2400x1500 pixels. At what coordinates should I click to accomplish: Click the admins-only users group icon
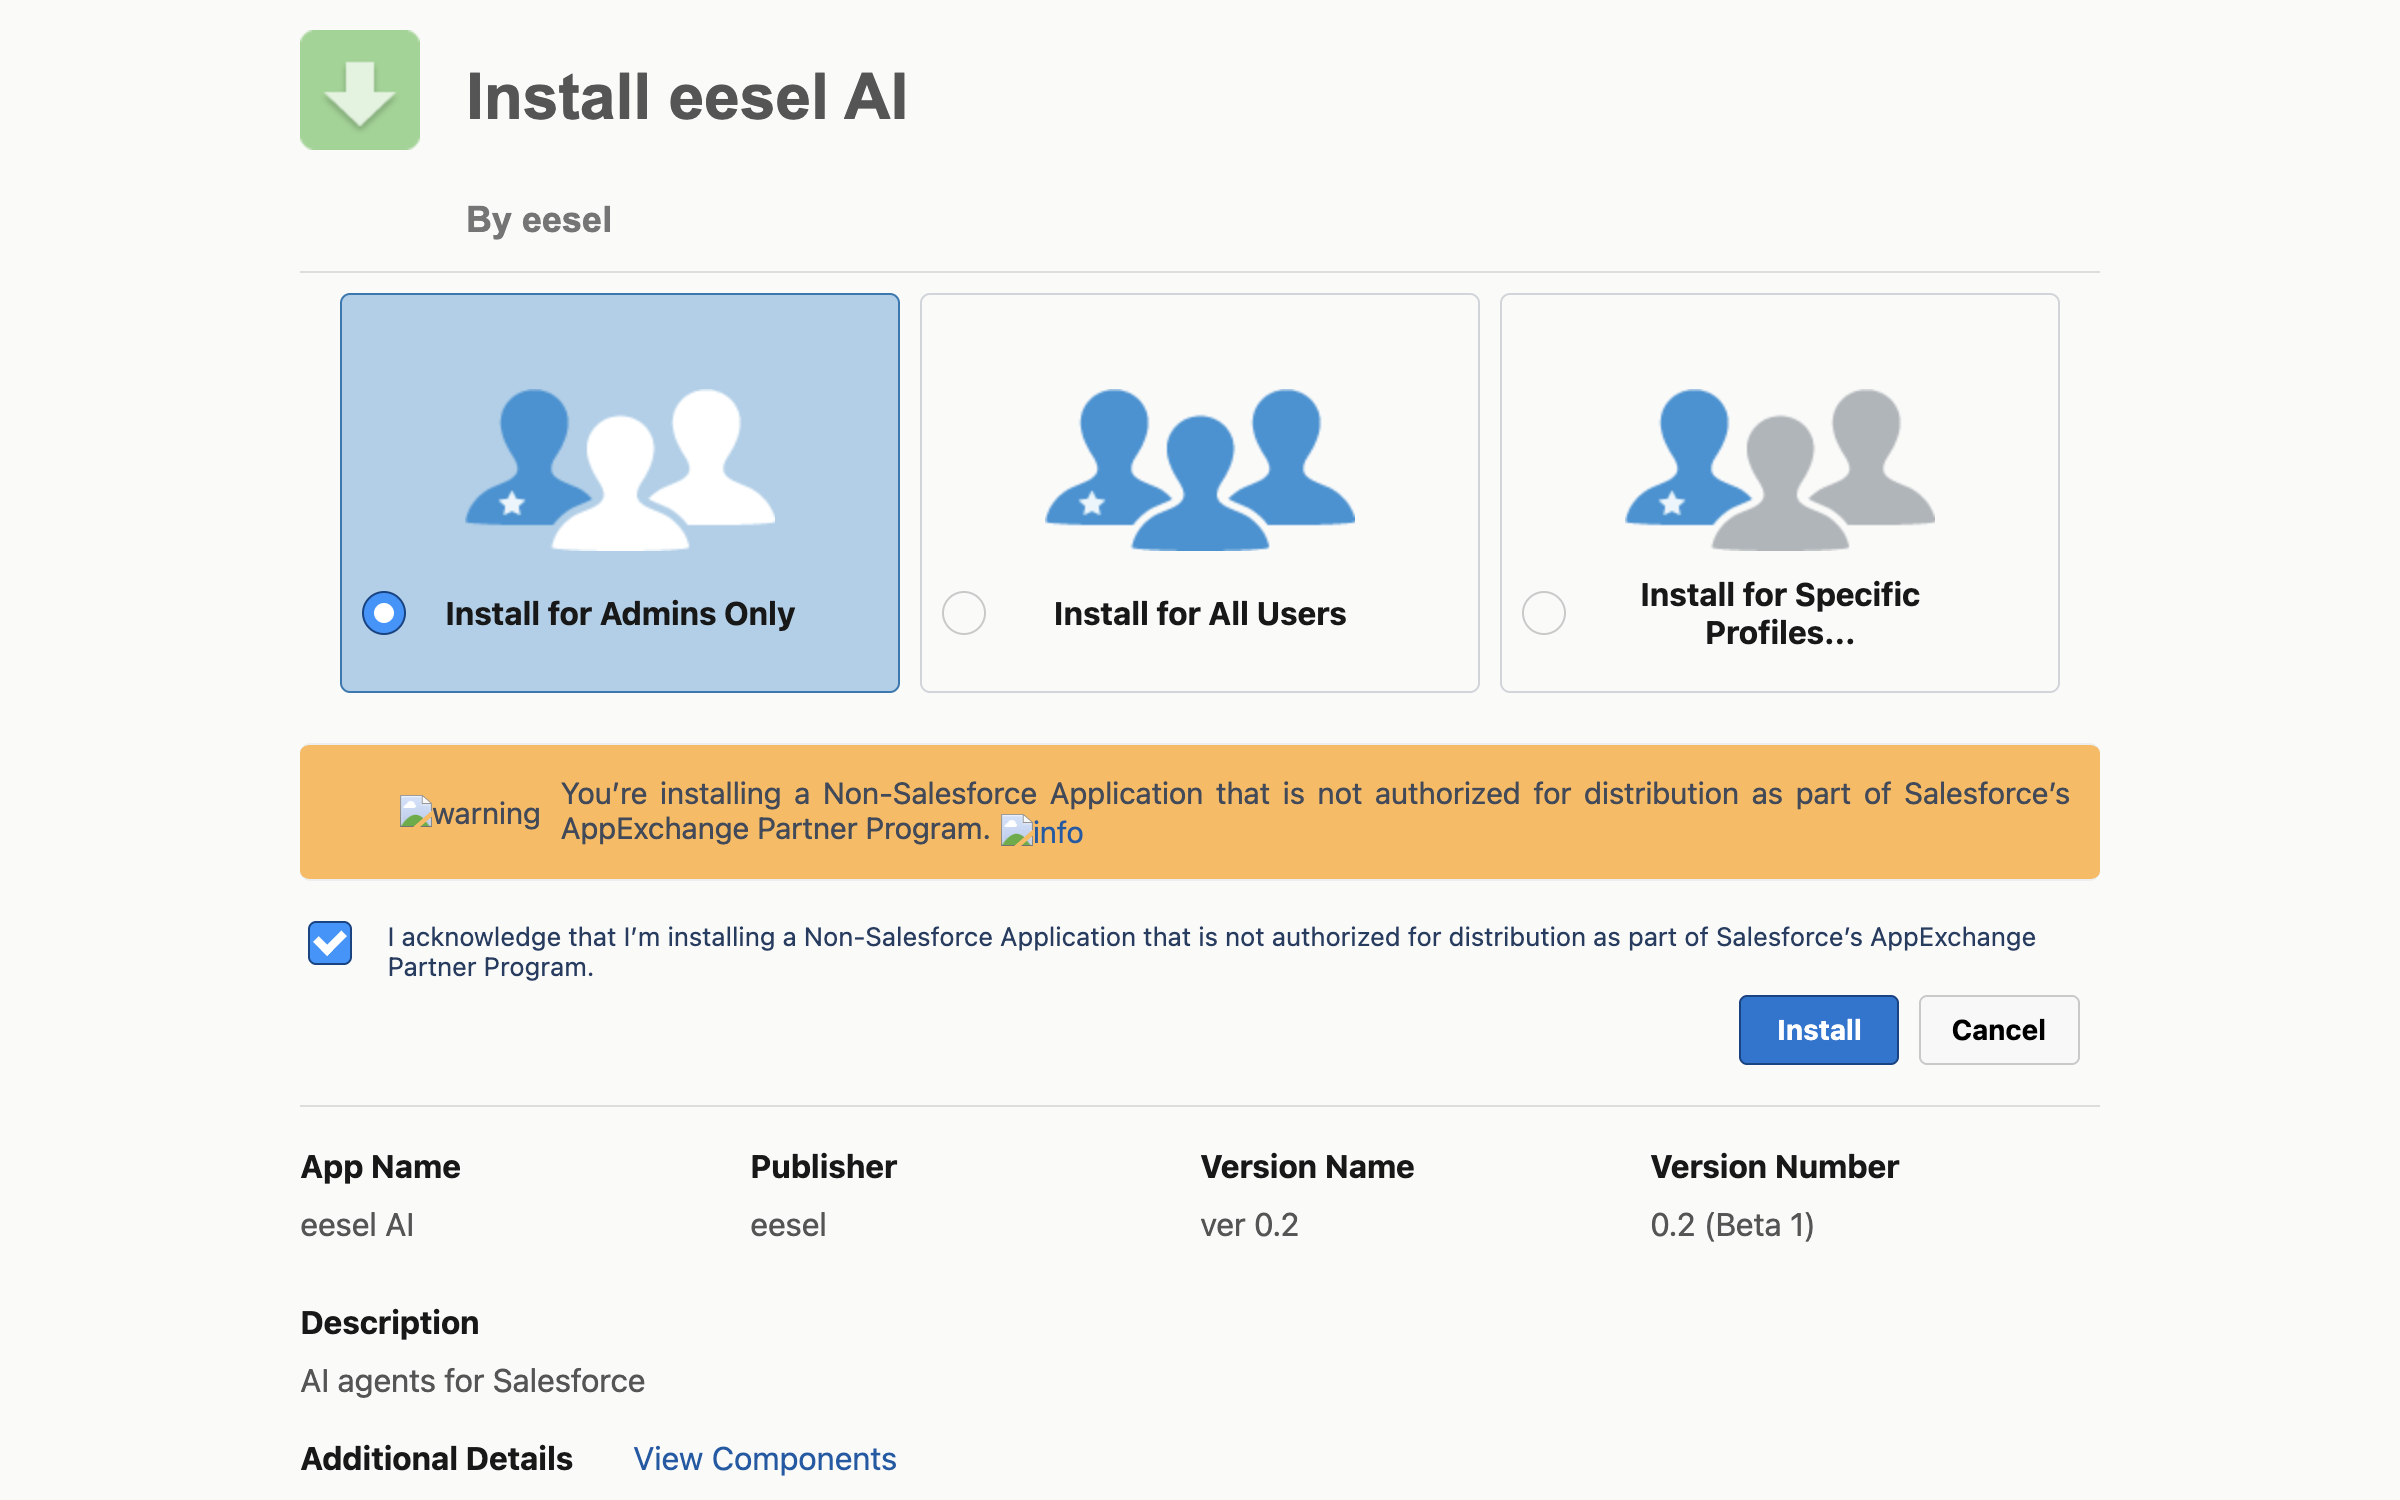pos(620,469)
